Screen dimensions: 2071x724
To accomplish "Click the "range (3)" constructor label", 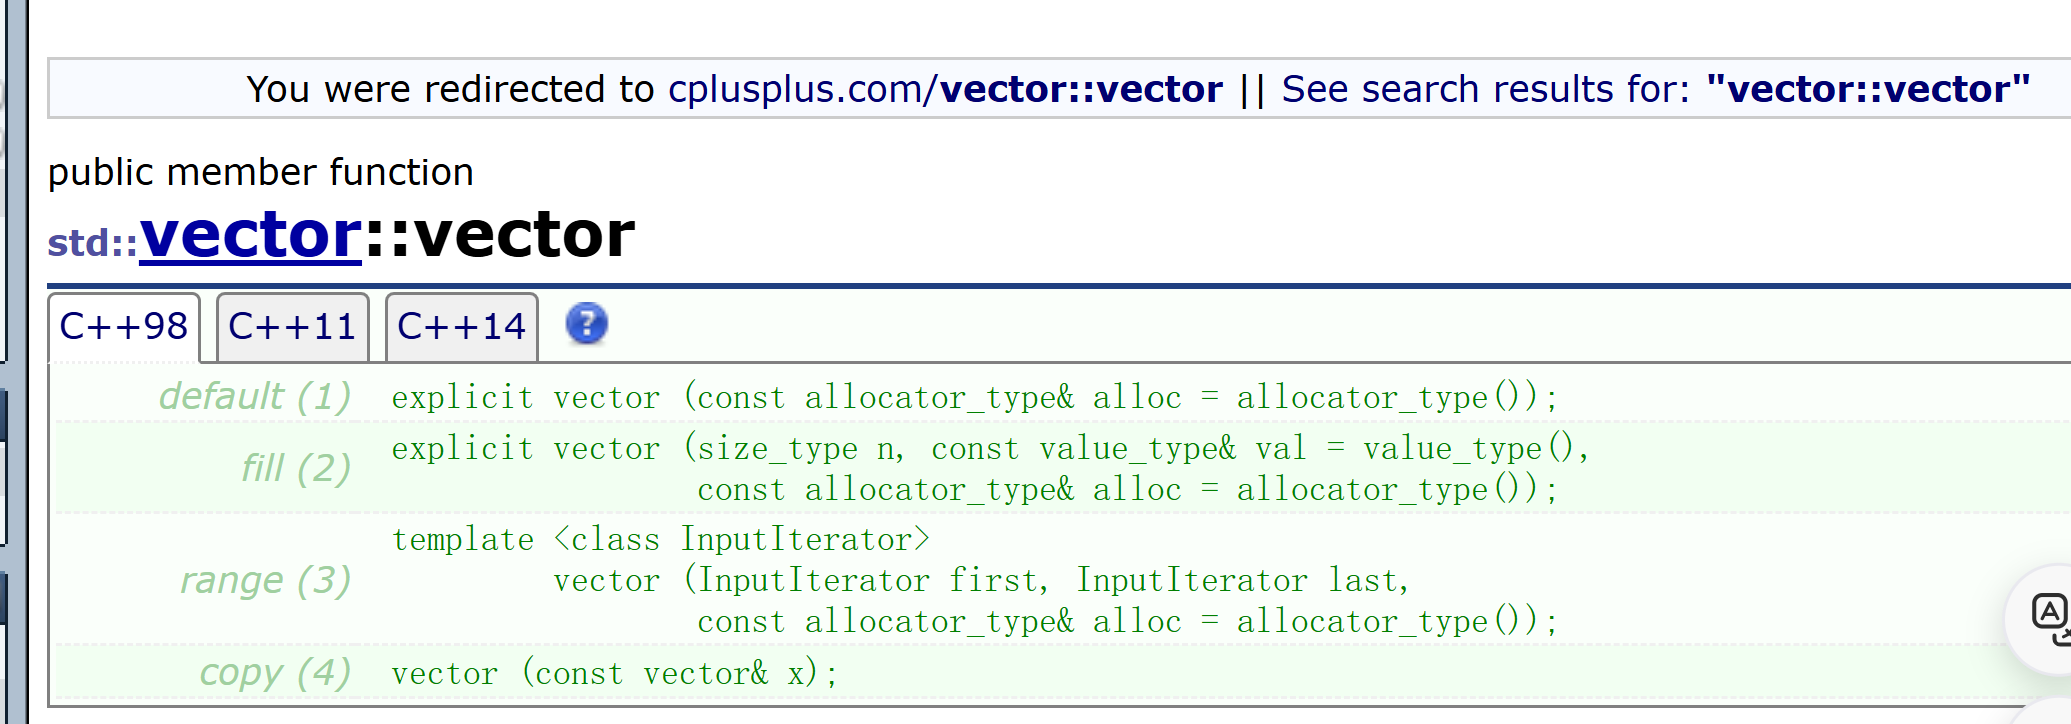I will pos(265,580).
